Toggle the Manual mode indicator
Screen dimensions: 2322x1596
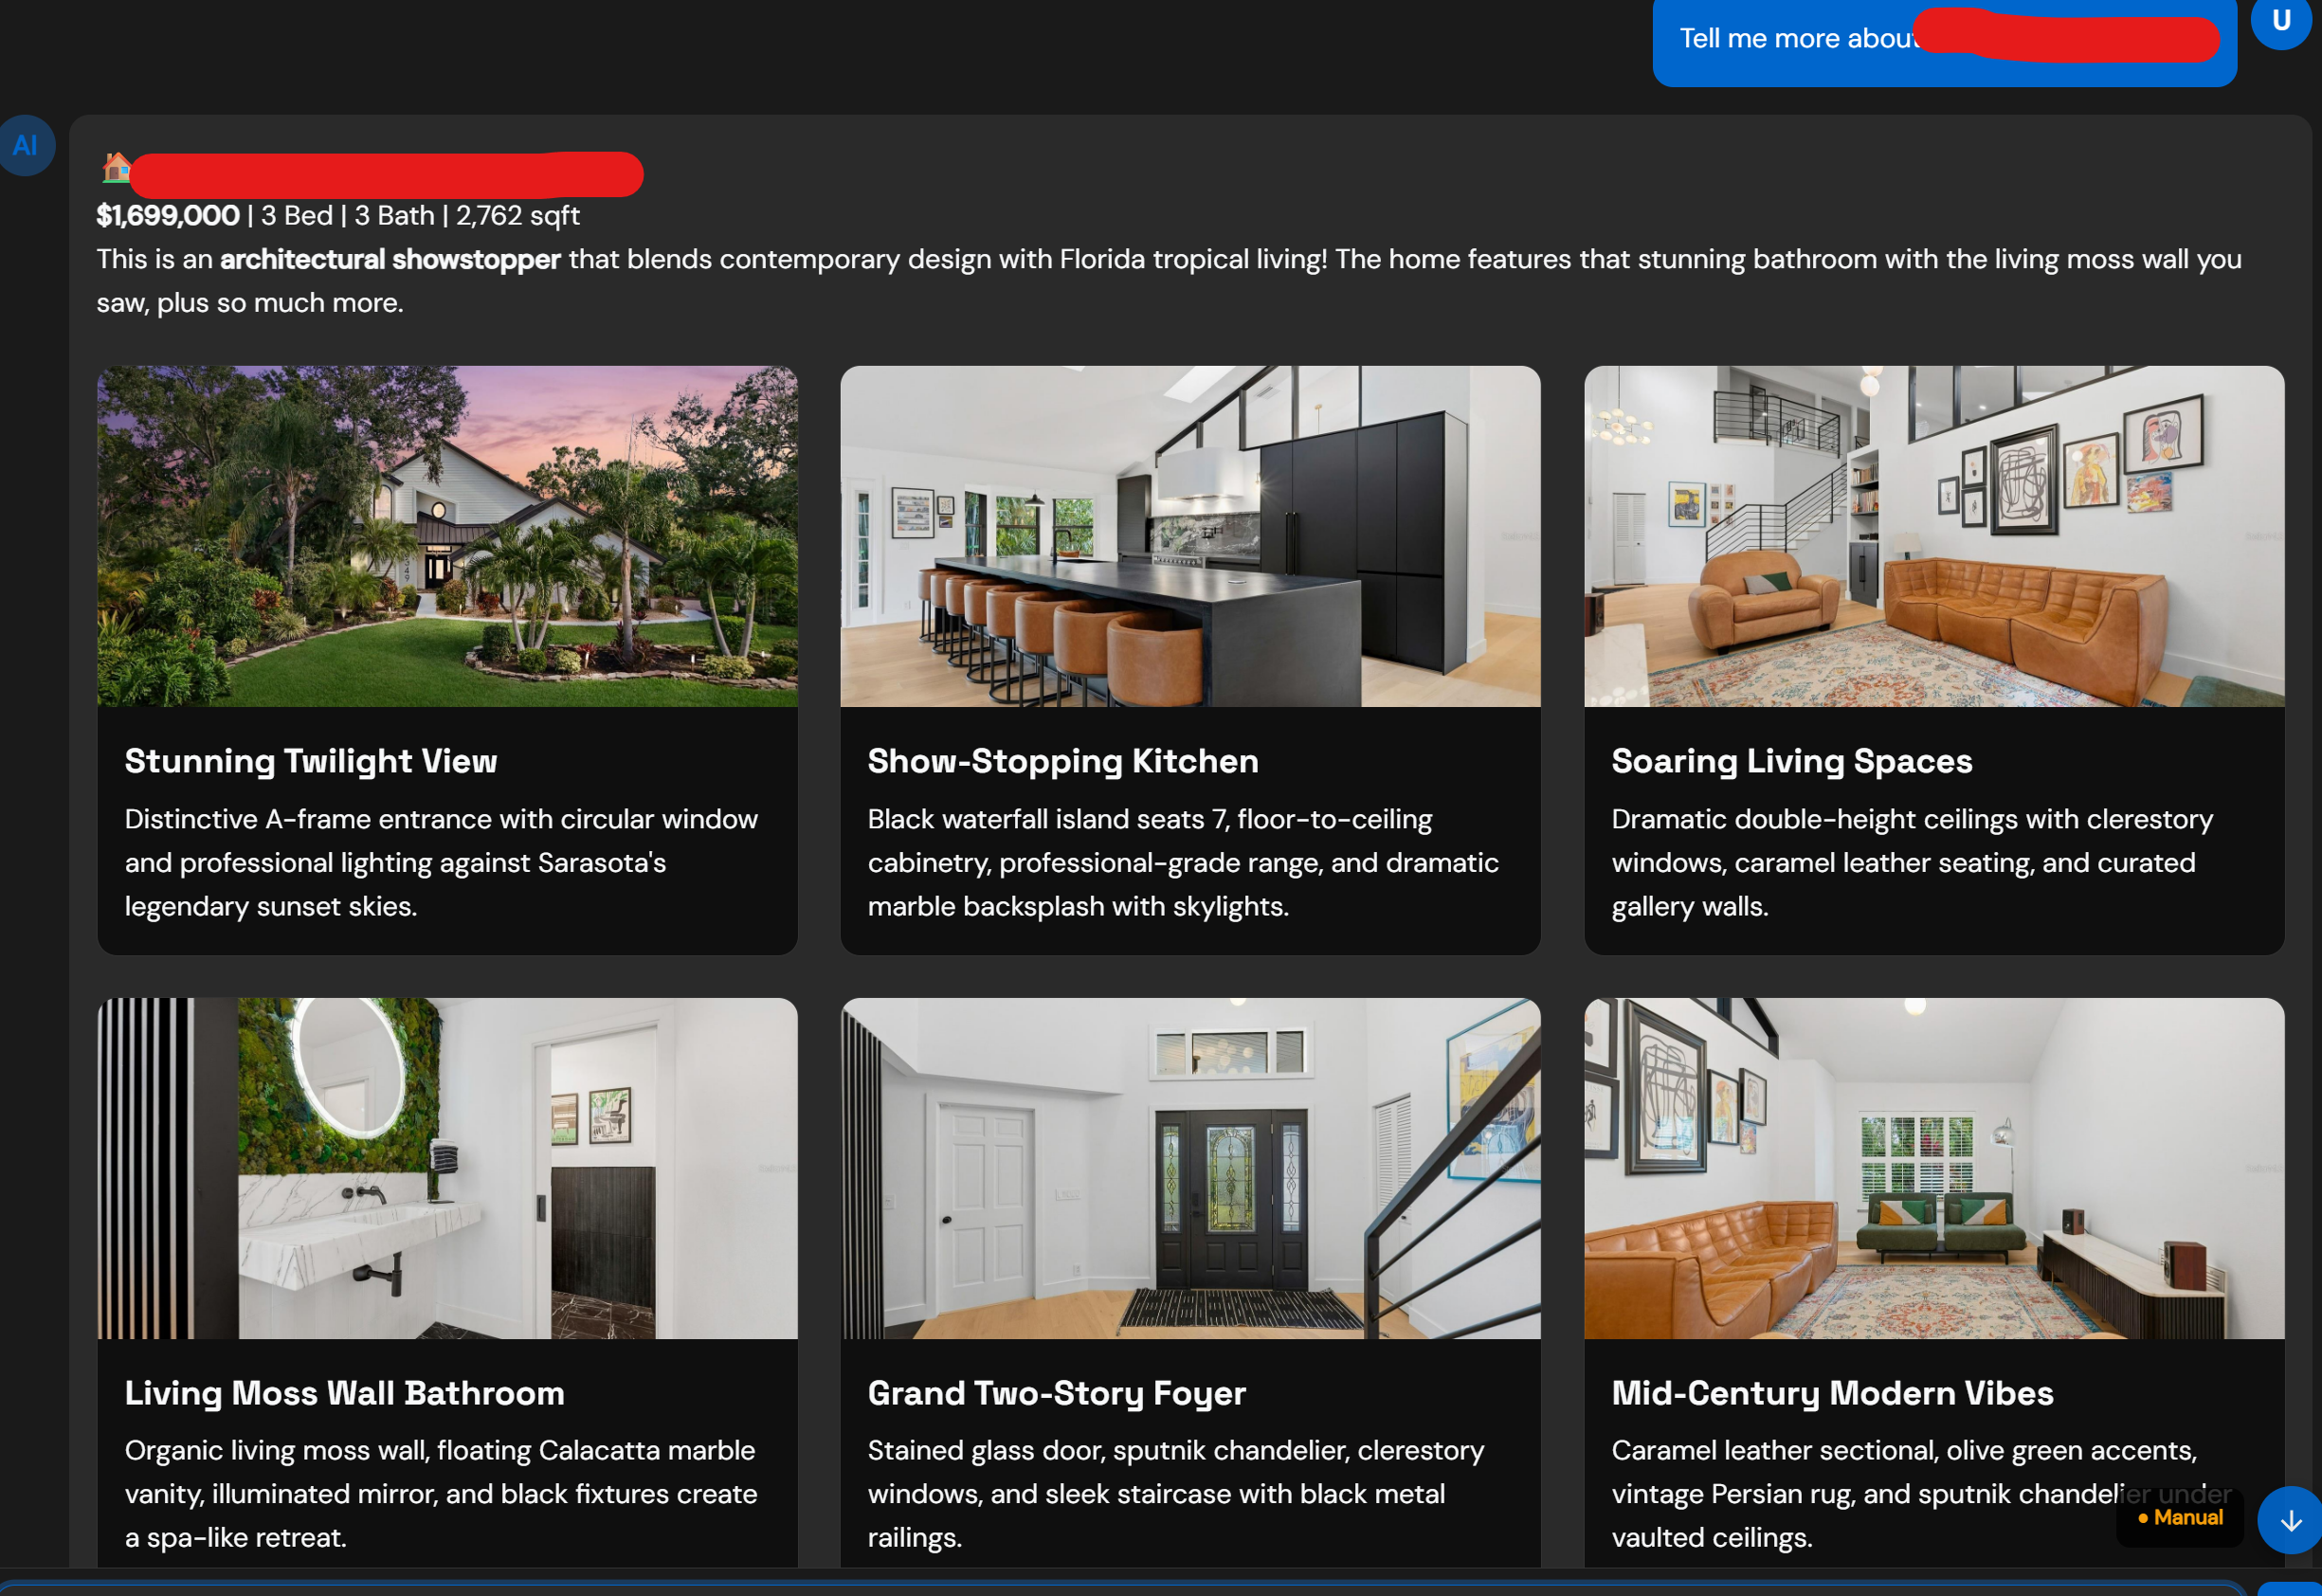[x=2180, y=1518]
